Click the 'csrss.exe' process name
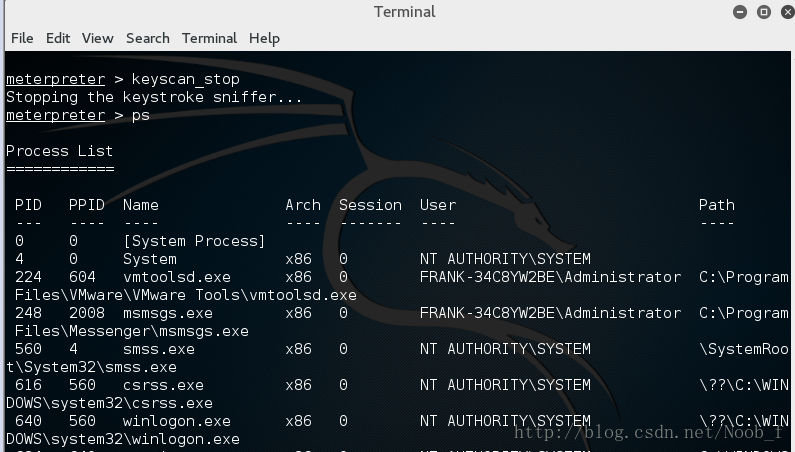The width and height of the screenshot is (795, 452). (163, 385)
